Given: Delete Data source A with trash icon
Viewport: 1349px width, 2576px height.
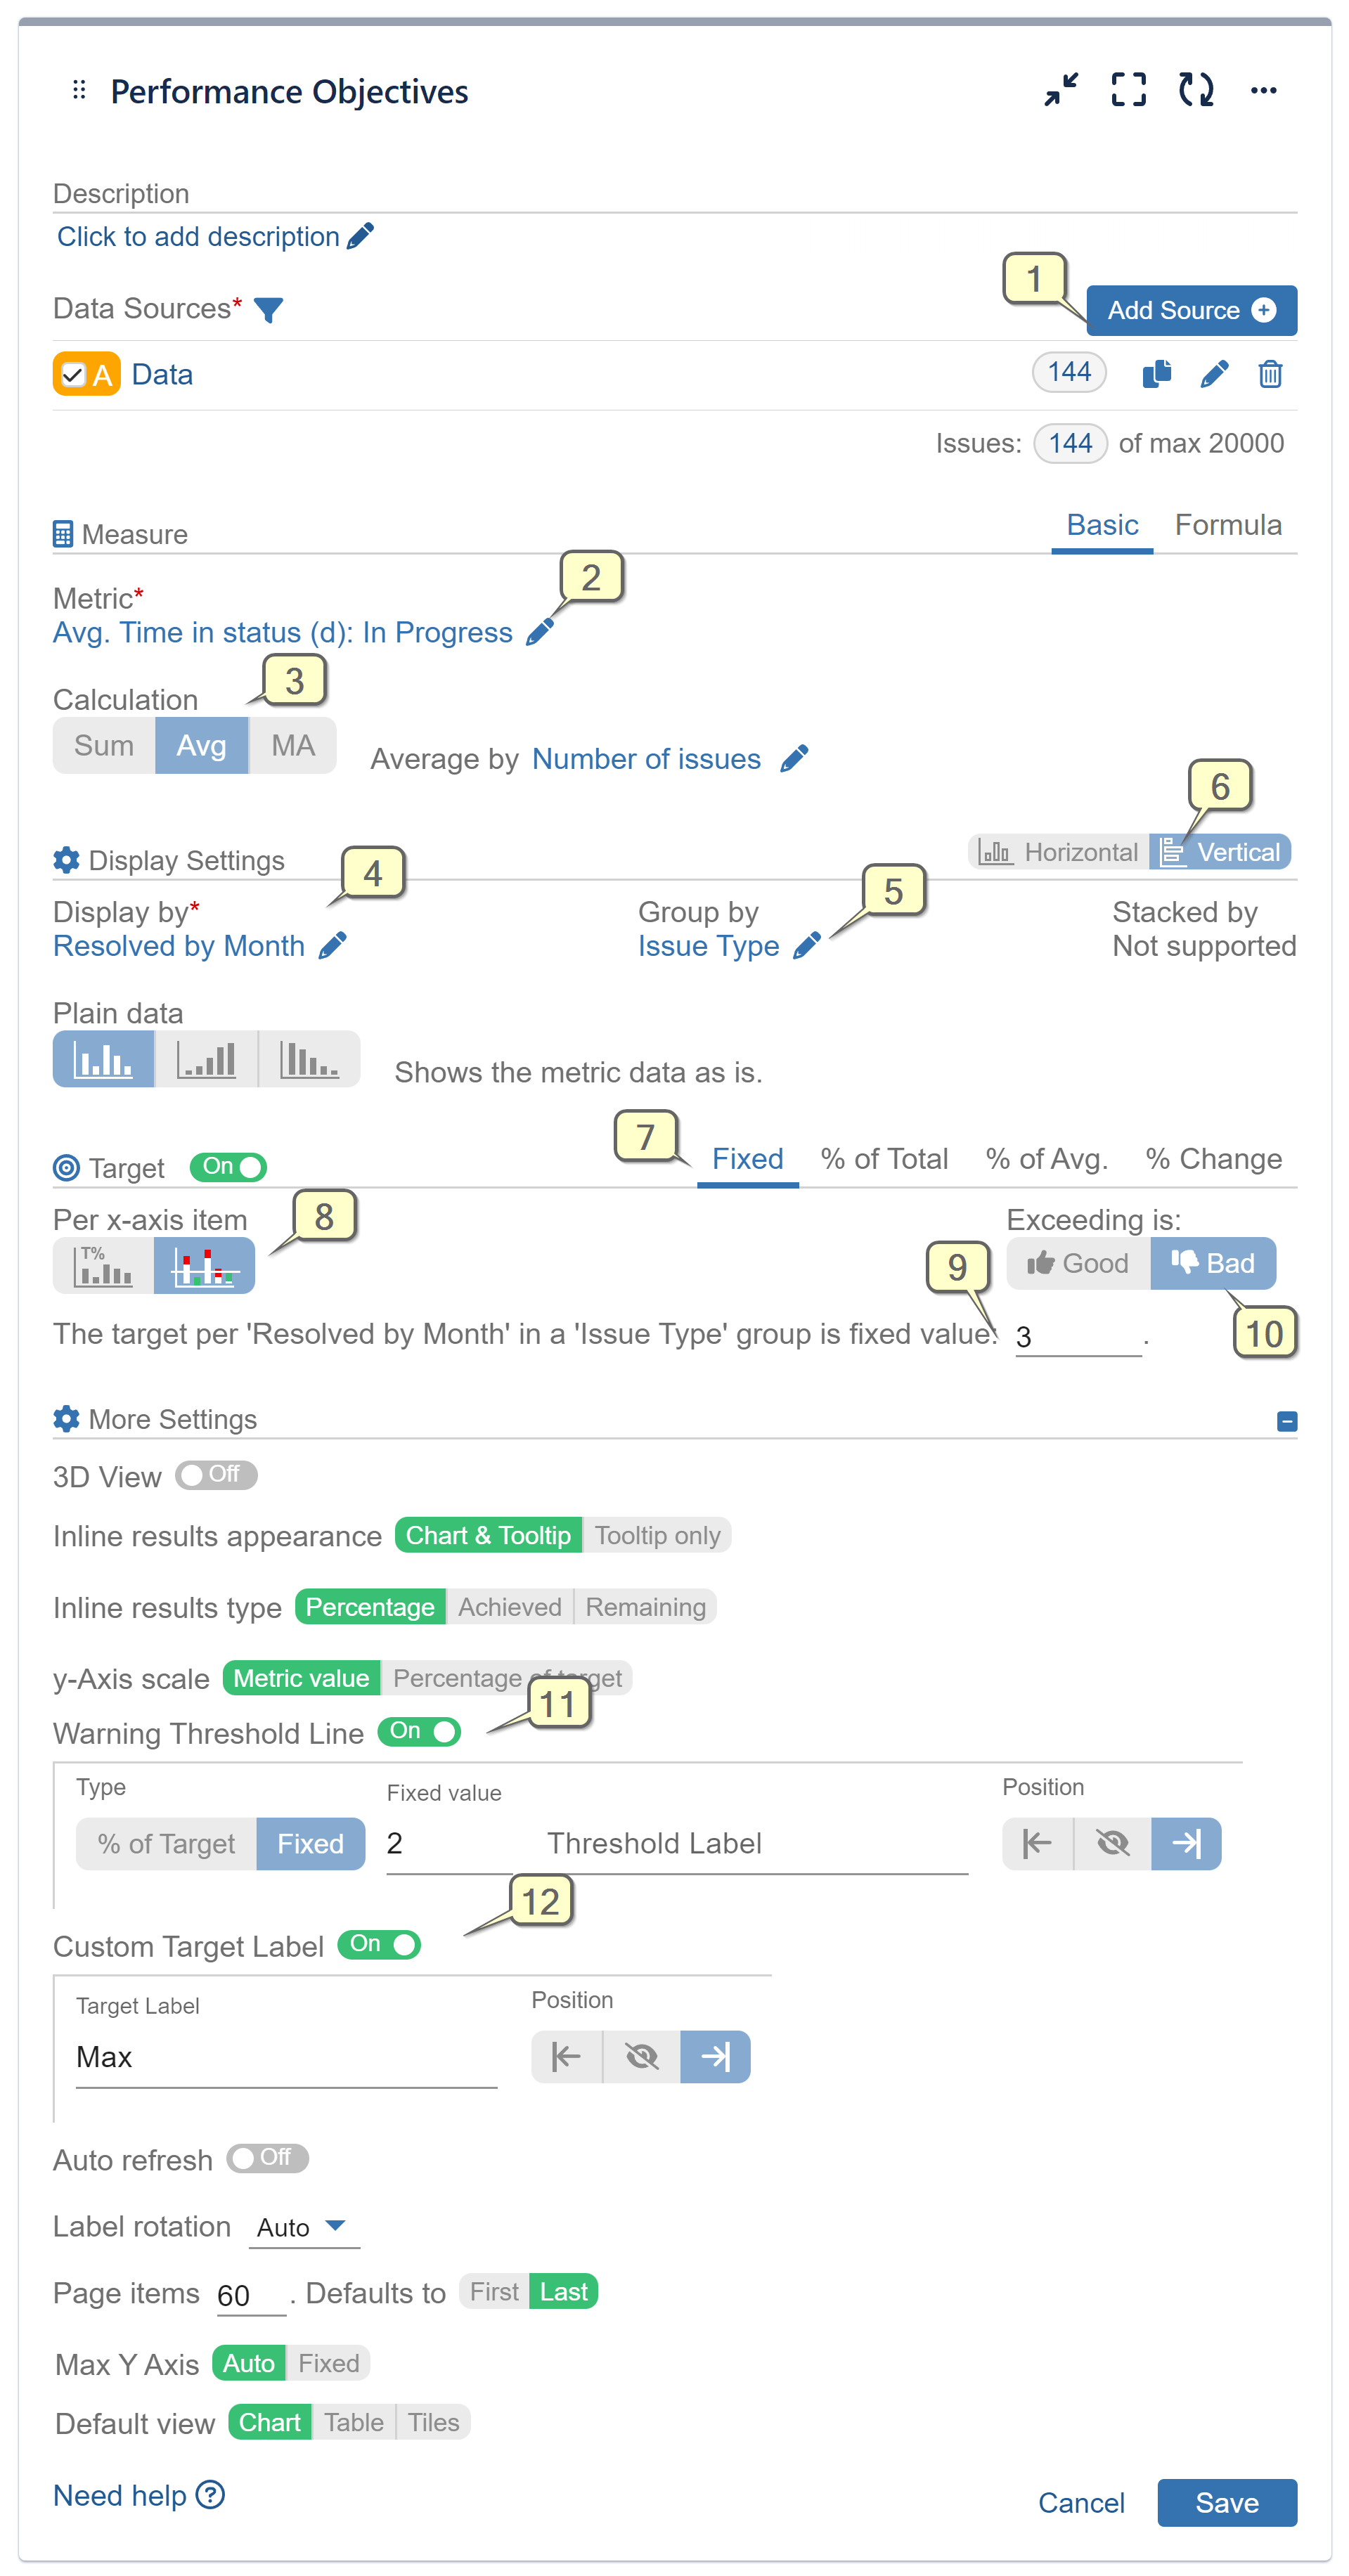Looking at the screenshot, I should (x=1270, y=373).
